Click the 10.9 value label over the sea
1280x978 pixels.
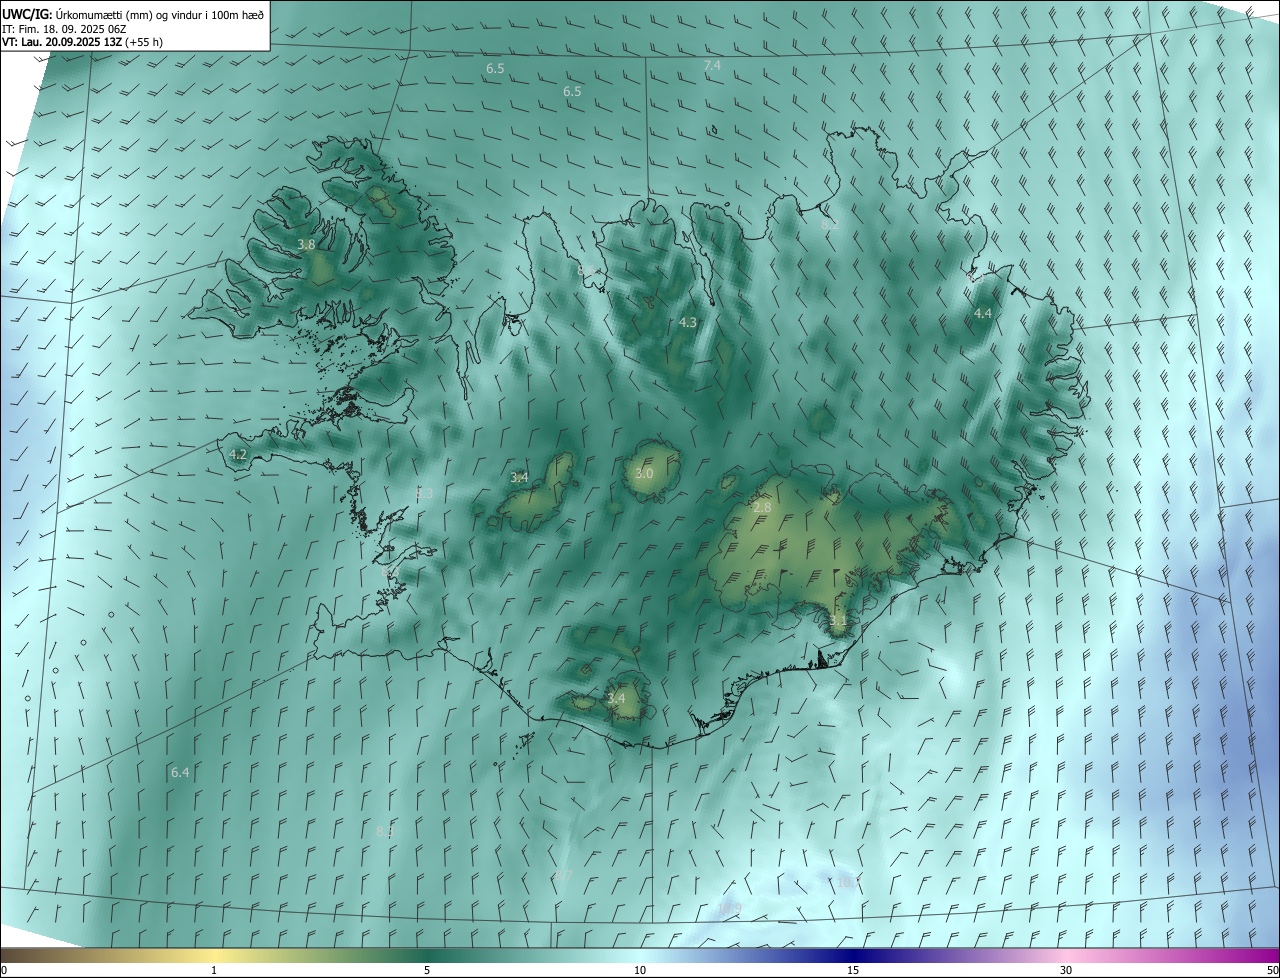pos(730,908)
